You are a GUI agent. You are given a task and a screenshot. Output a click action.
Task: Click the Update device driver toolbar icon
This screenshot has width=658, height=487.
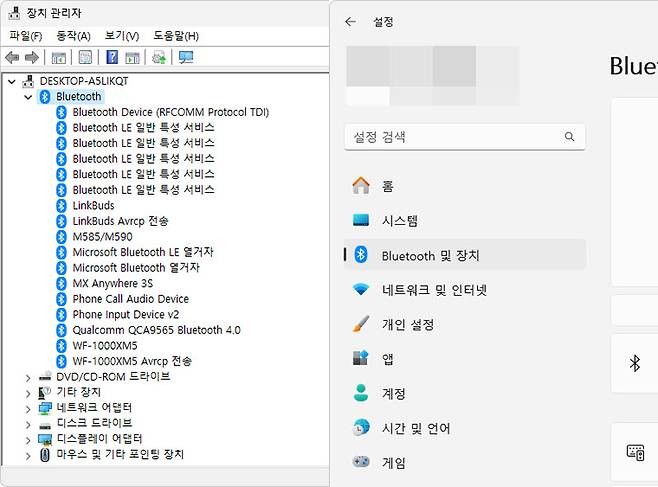pyautogui.click(x=159, y=57)
